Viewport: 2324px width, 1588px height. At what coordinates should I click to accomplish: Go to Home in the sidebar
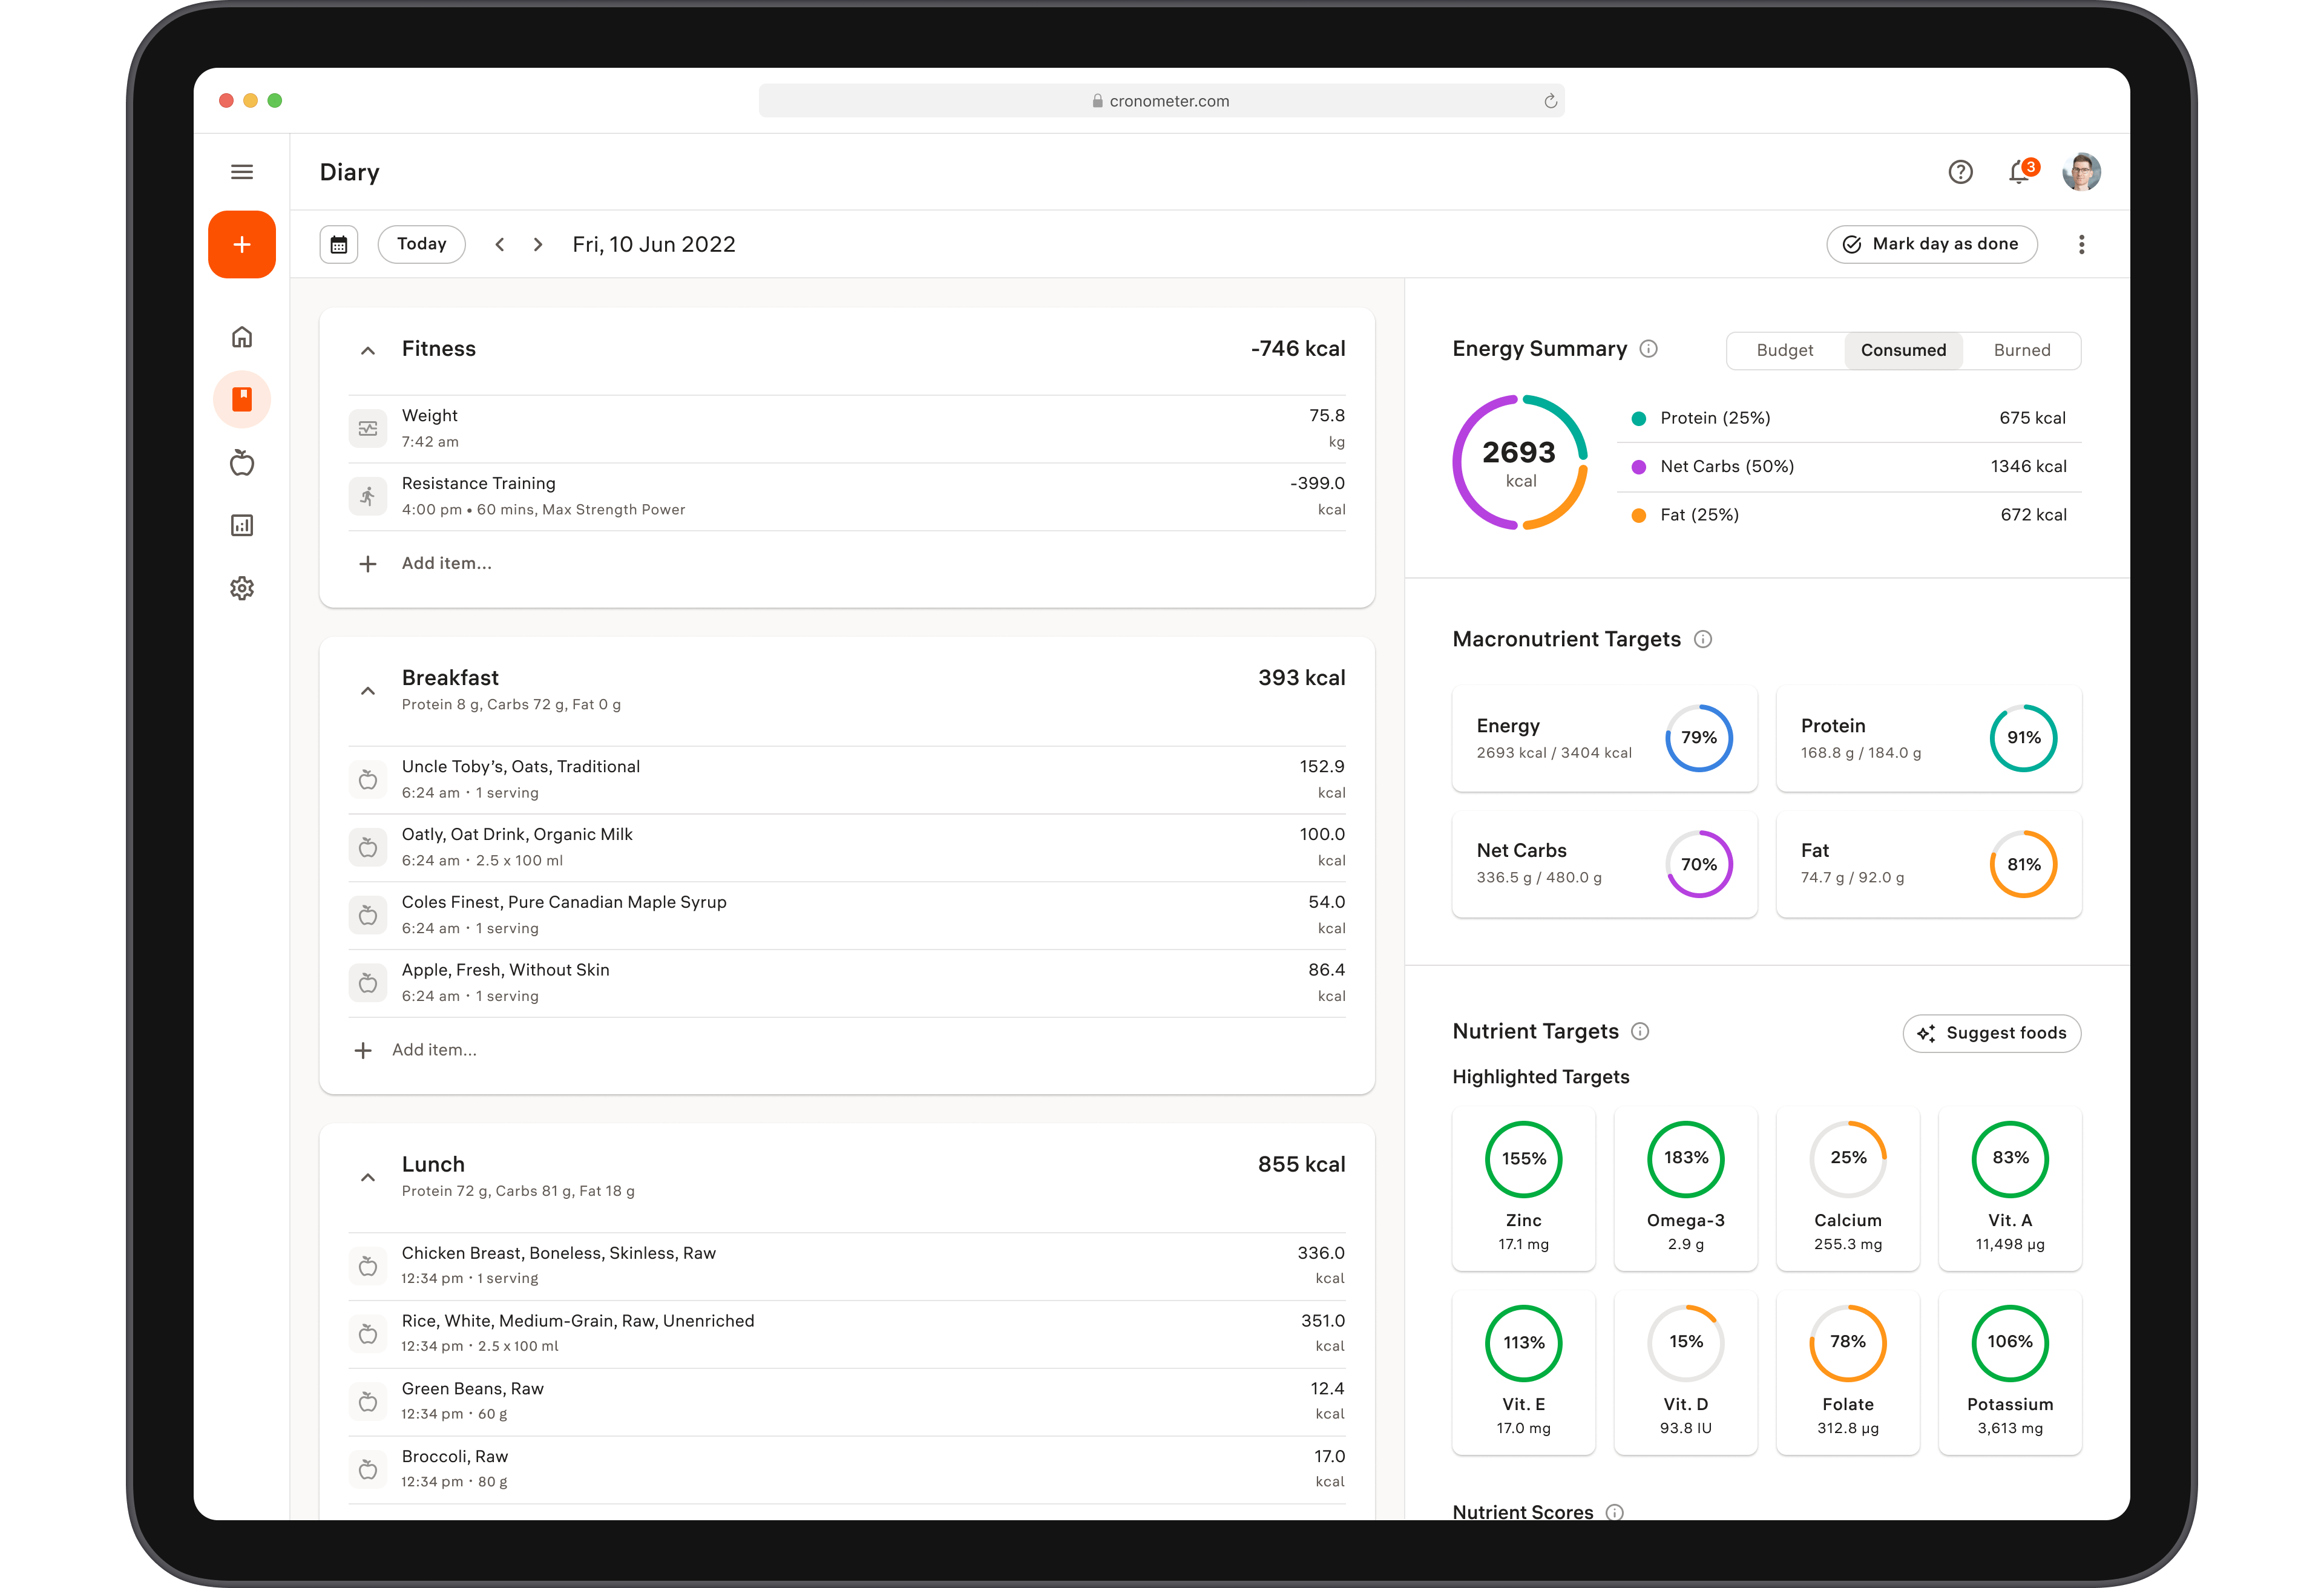point(242,337)
